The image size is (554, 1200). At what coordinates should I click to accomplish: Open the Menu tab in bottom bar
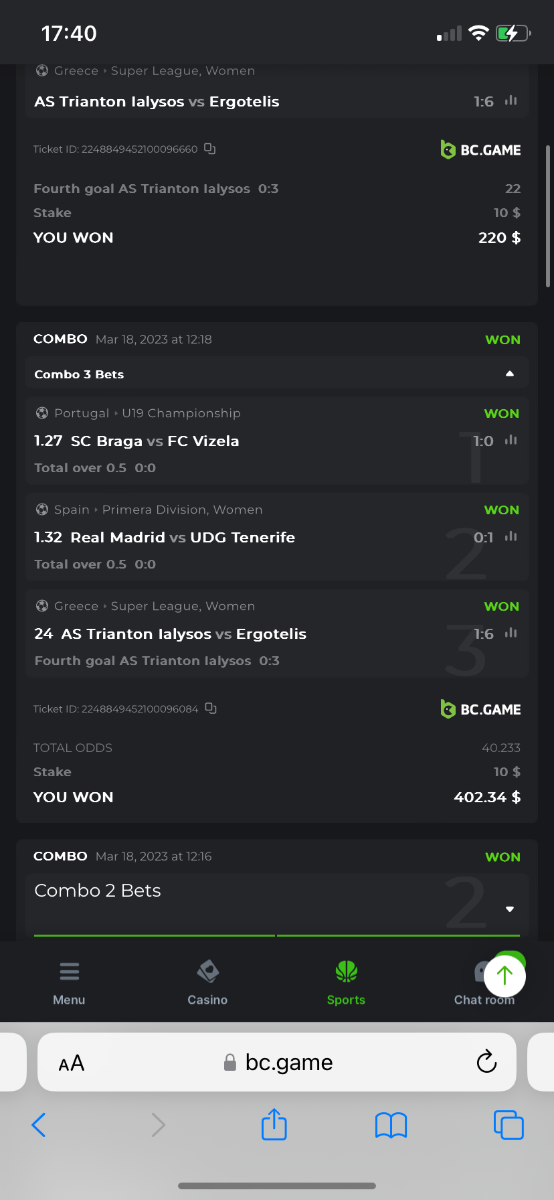pyautogui.click(x=69, y=983)
